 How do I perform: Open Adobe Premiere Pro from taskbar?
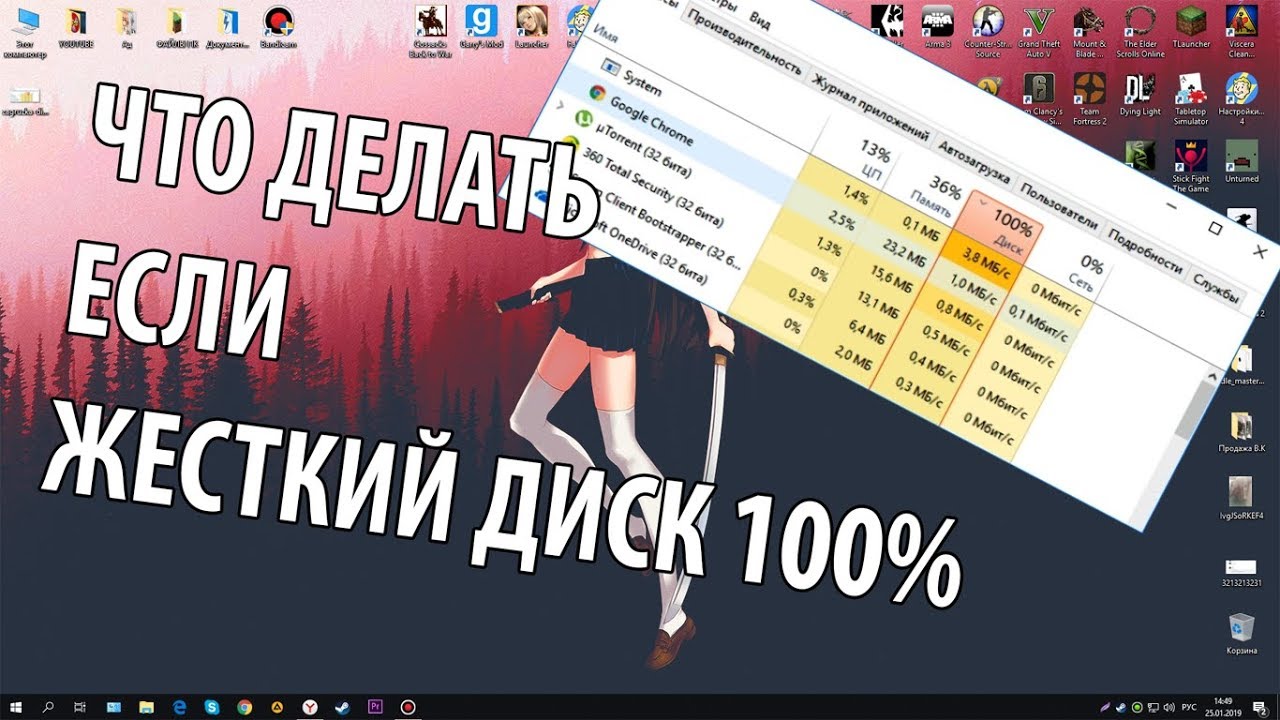pos(375,707)
